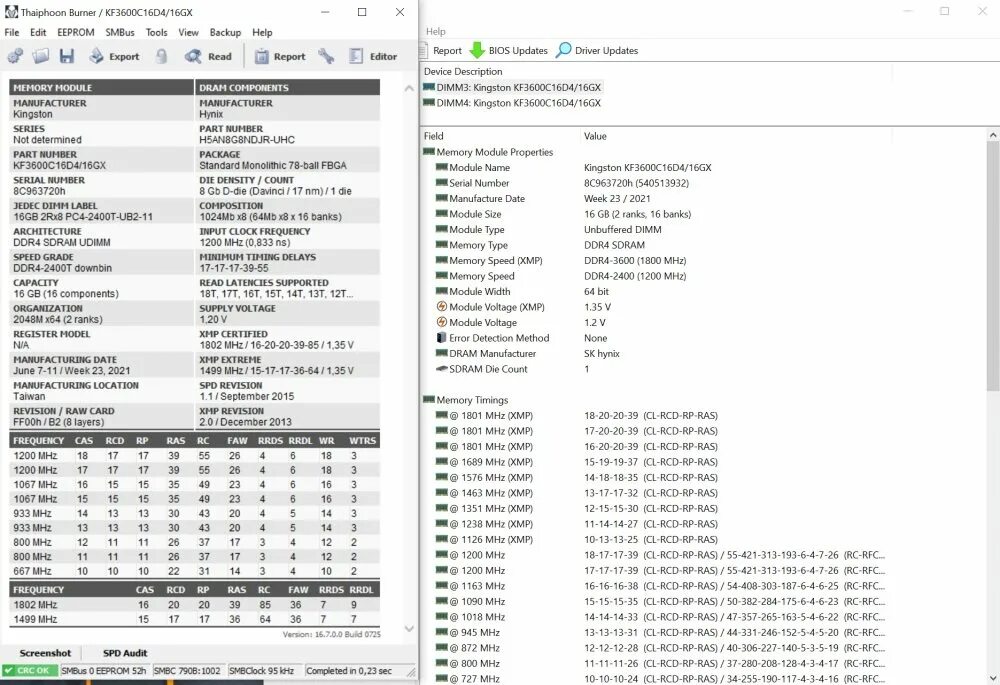Click the SMBClock 95 kHz status entry

pos(261,670)
